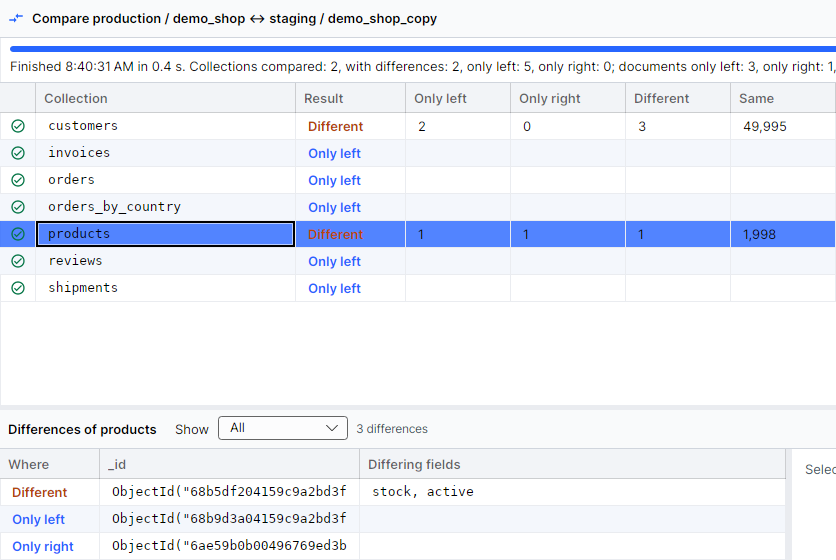836x560 pixels.
Task: Select the invoices collection name
Action: (x=79, y=153)
